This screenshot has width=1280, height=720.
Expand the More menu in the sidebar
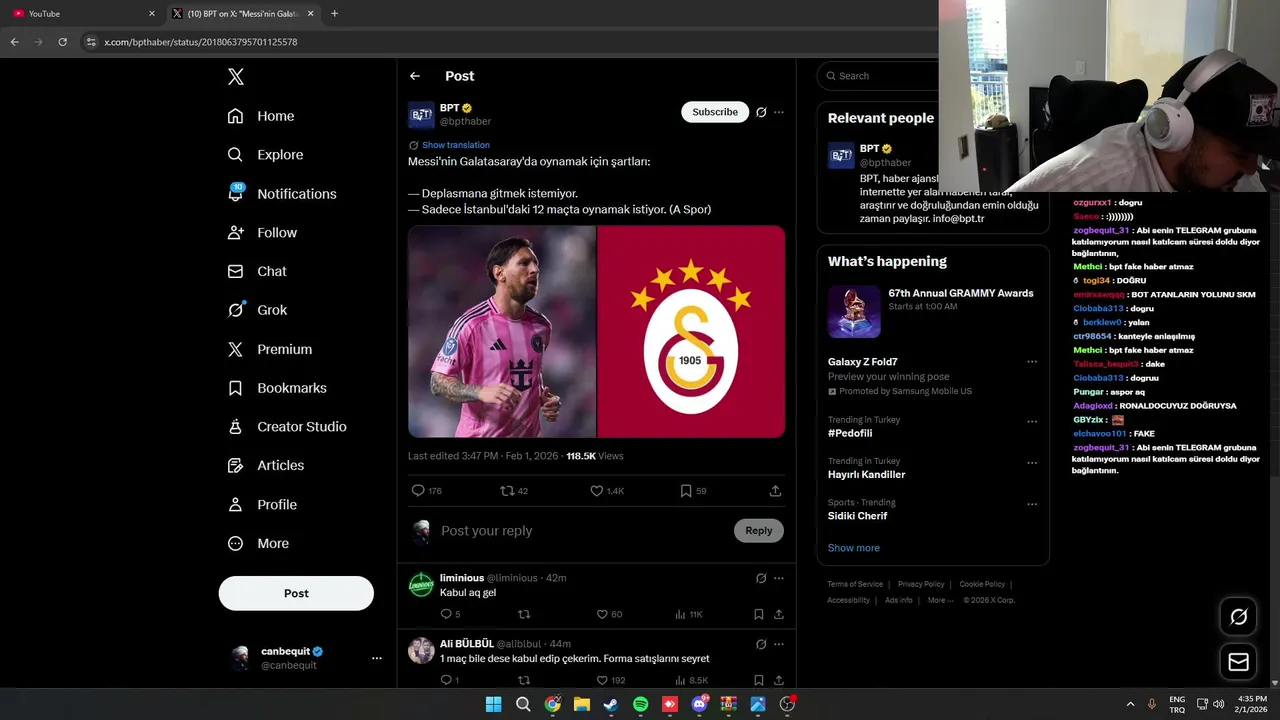click(258, 544)
